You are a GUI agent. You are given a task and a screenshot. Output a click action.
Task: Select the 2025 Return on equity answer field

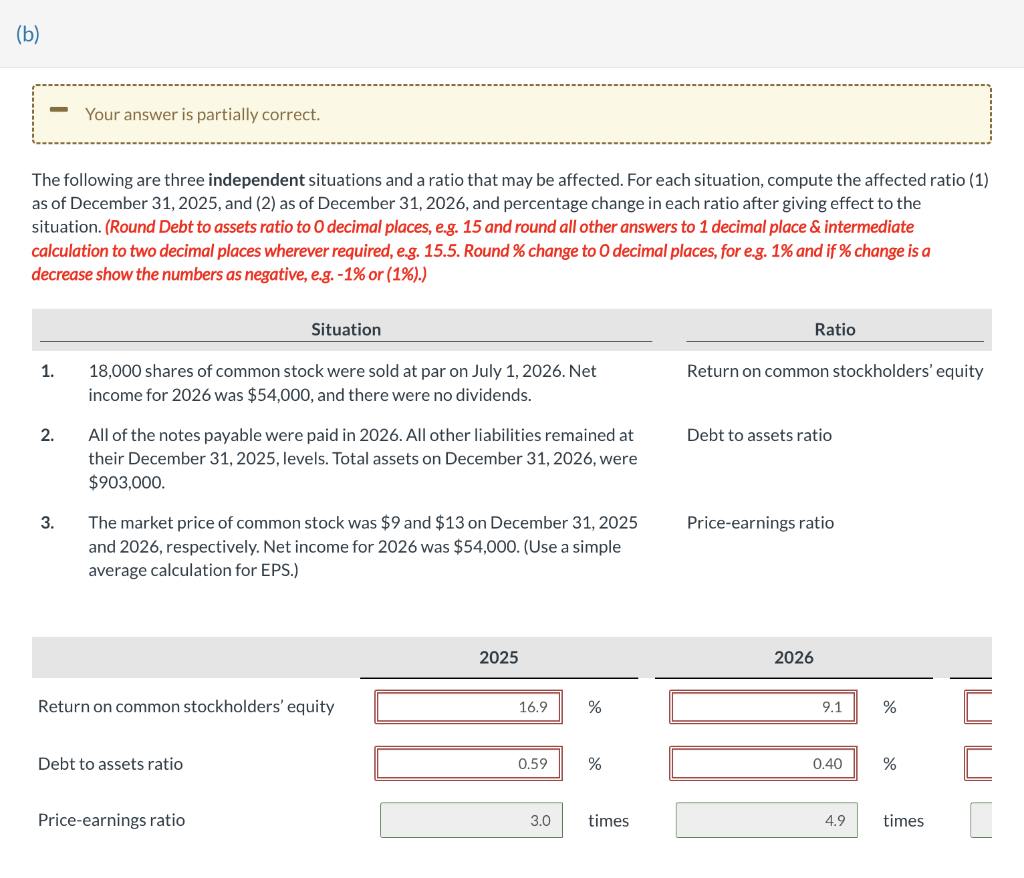pos(468,706)
